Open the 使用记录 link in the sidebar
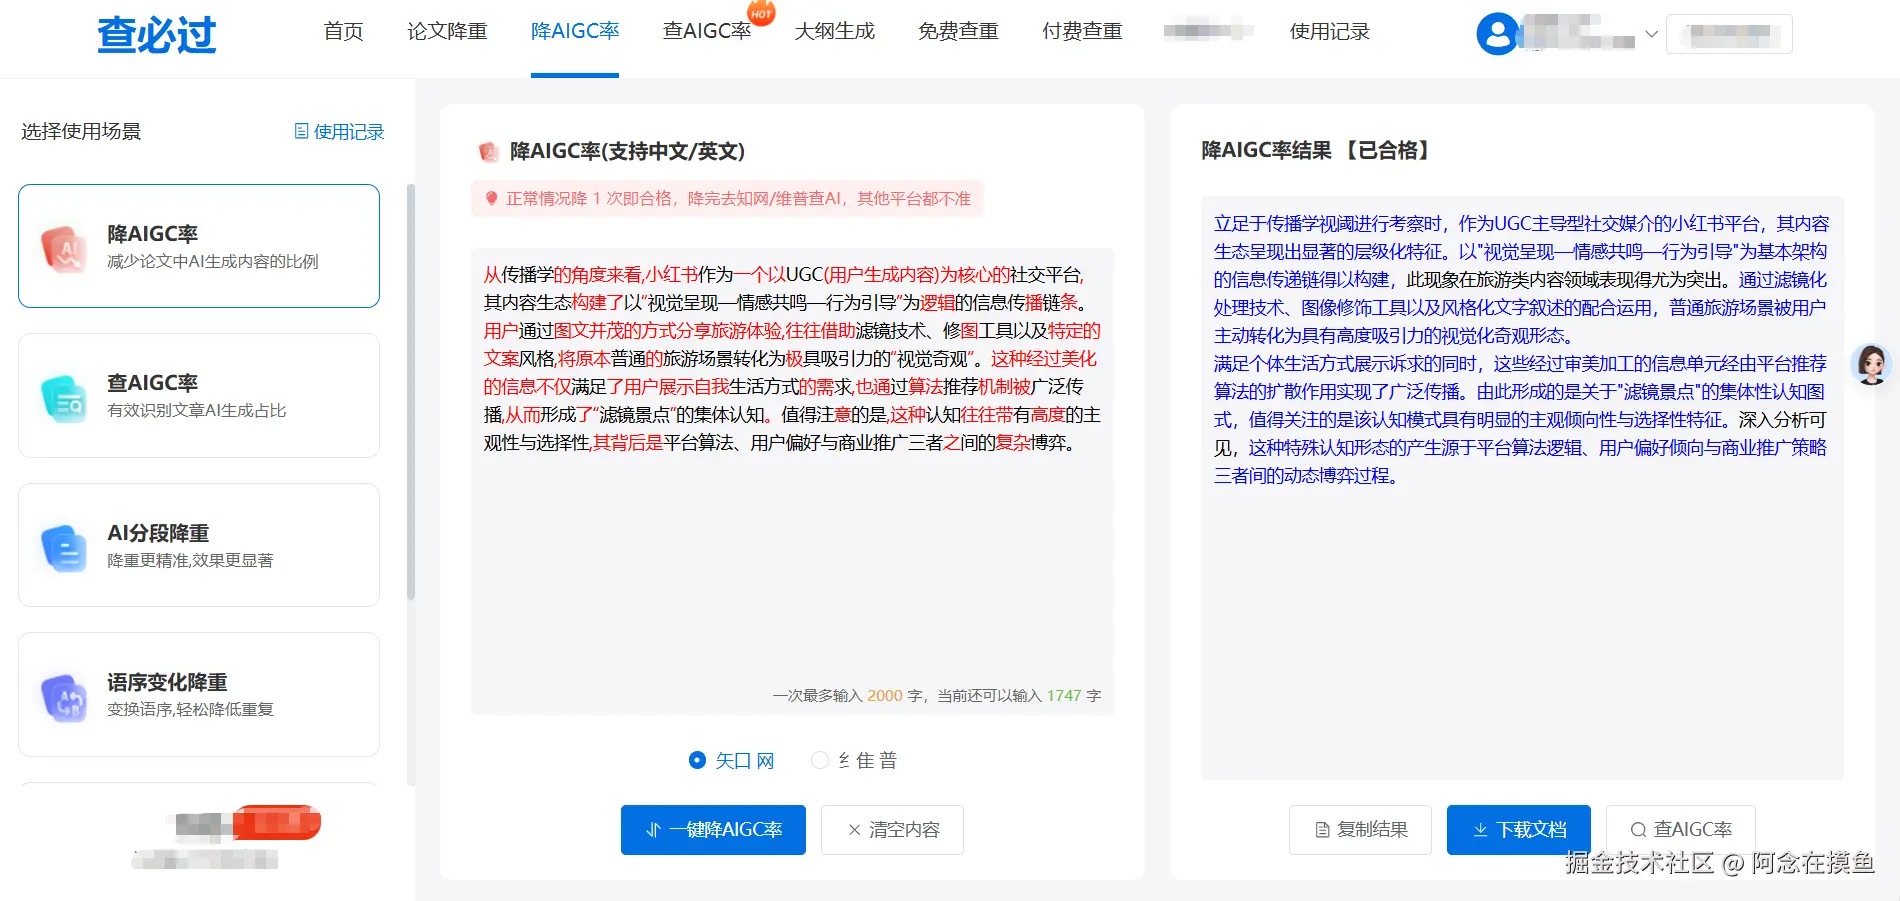The height and width of the screenshot is (901, 1900). [339, 132]
